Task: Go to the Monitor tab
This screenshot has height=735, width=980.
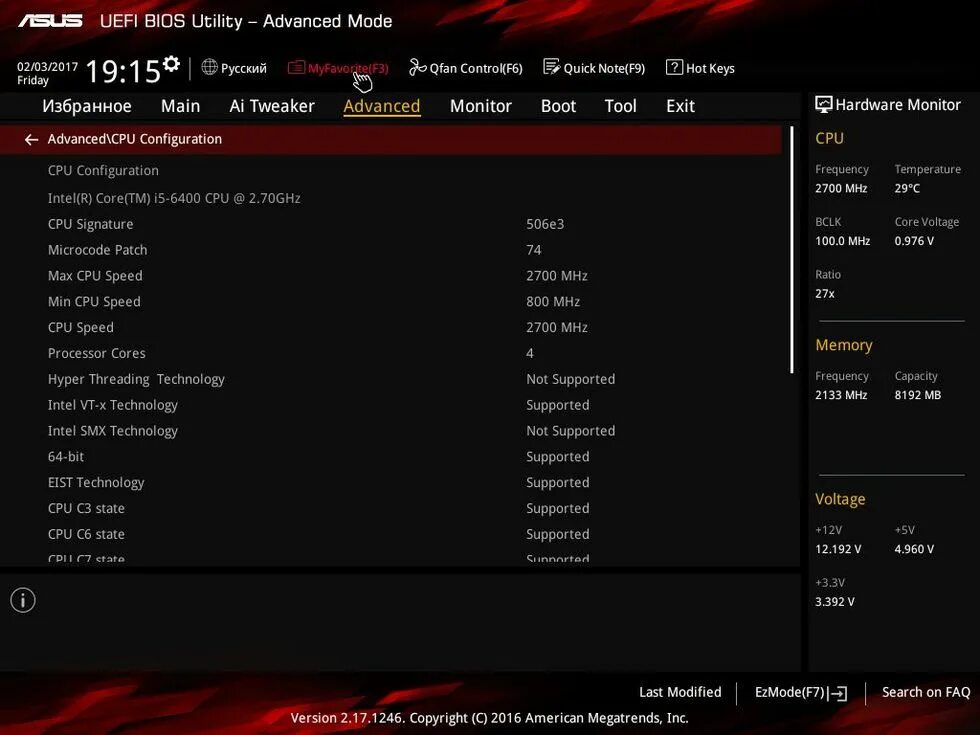Action: [x=481, y=106]
